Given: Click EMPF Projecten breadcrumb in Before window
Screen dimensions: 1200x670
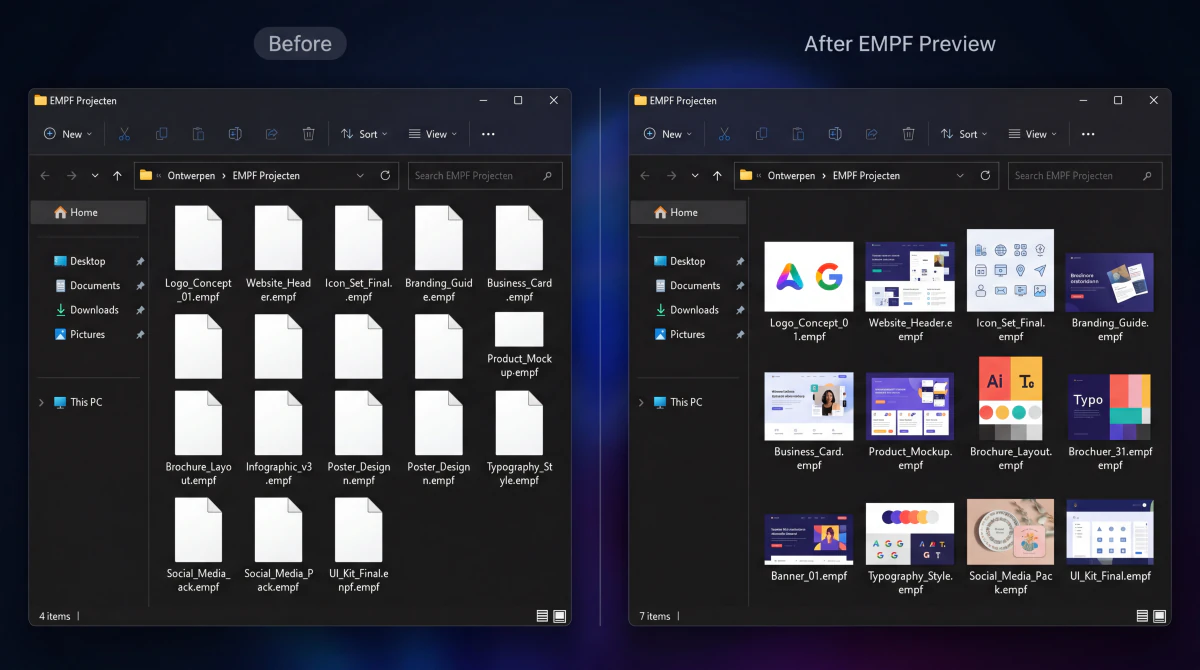Looking at the screenshot, I should coord(266,176).
